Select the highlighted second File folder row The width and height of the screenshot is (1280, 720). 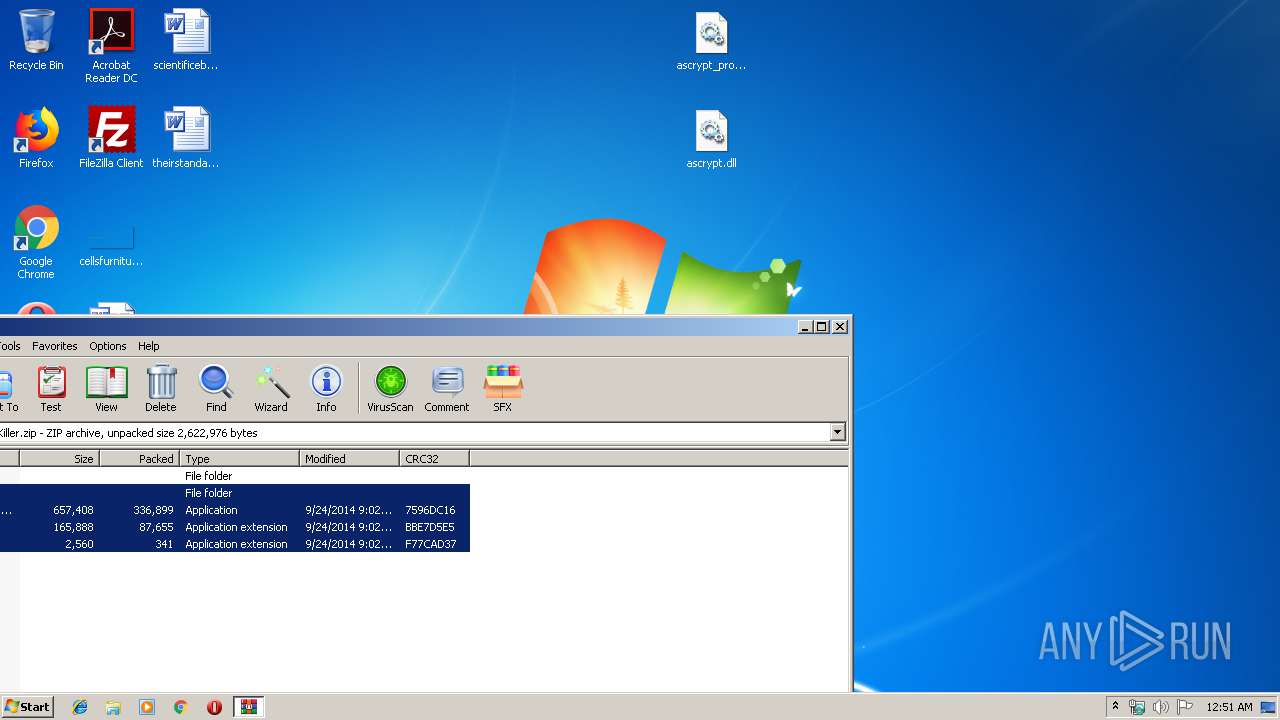[x=234, y=493]
